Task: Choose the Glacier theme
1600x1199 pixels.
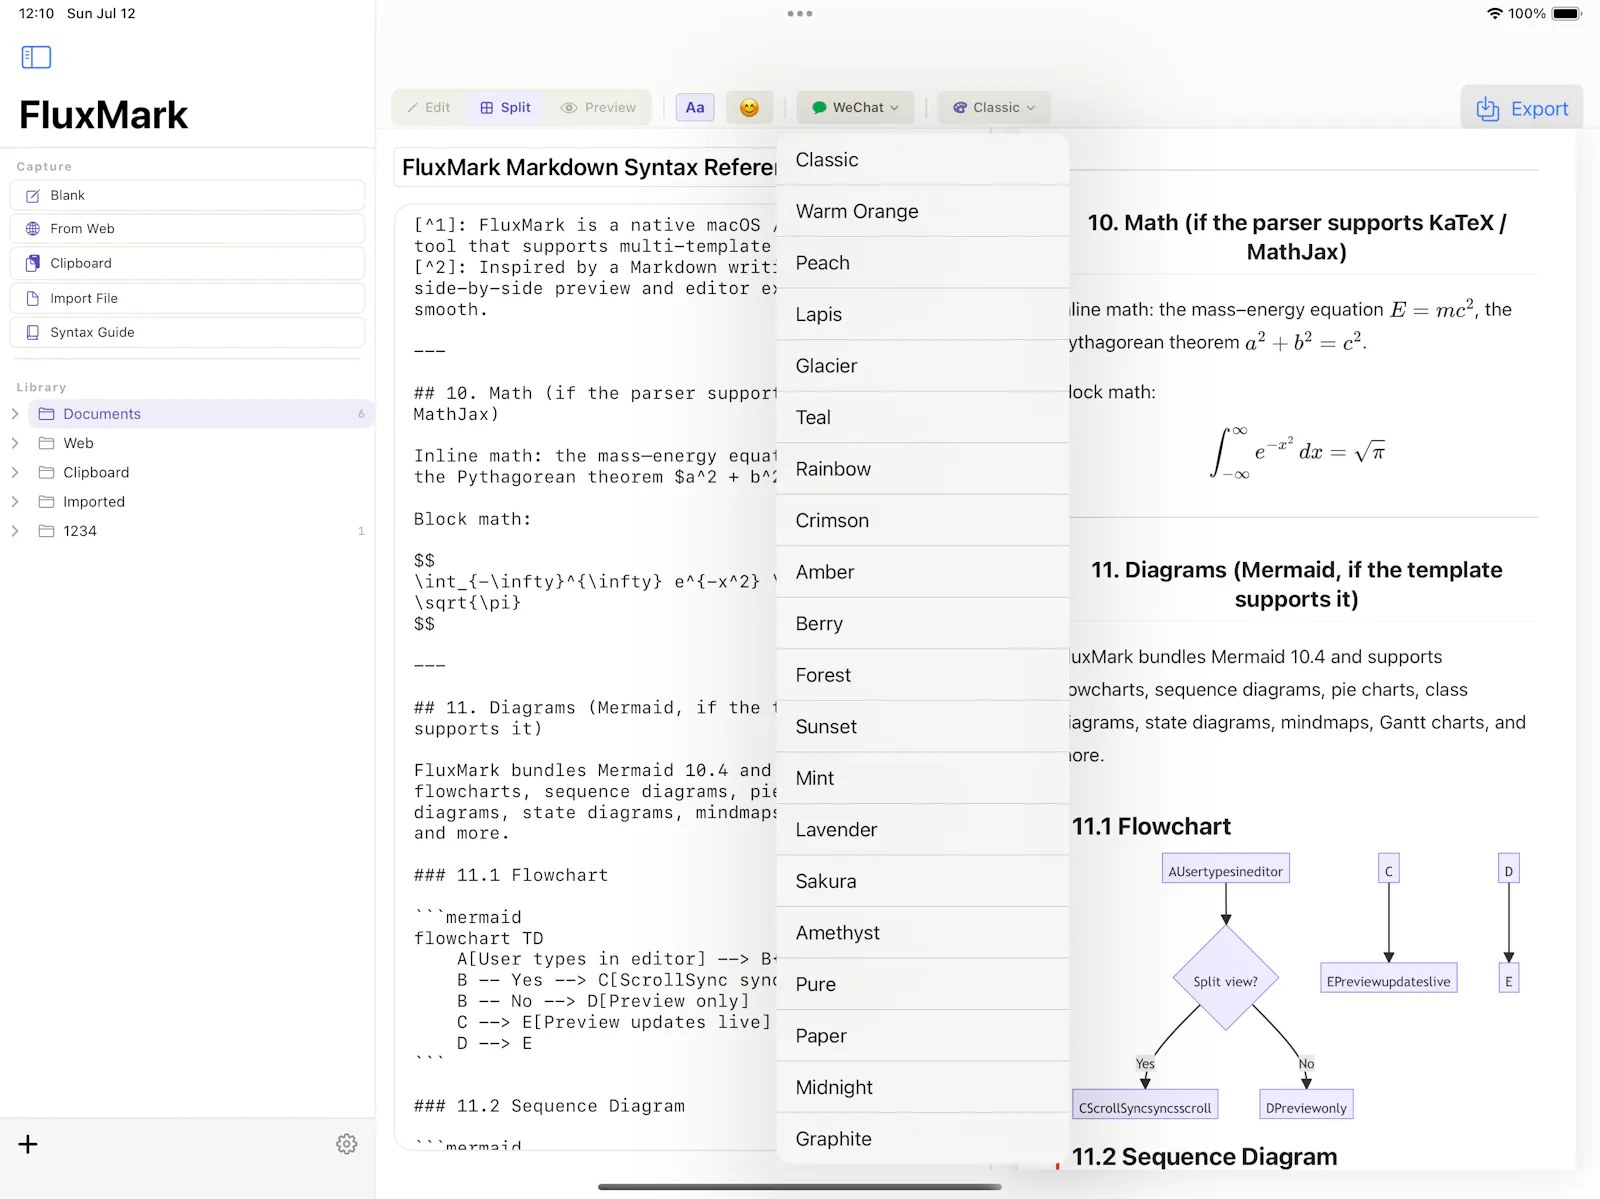Action: pos(923,366)
